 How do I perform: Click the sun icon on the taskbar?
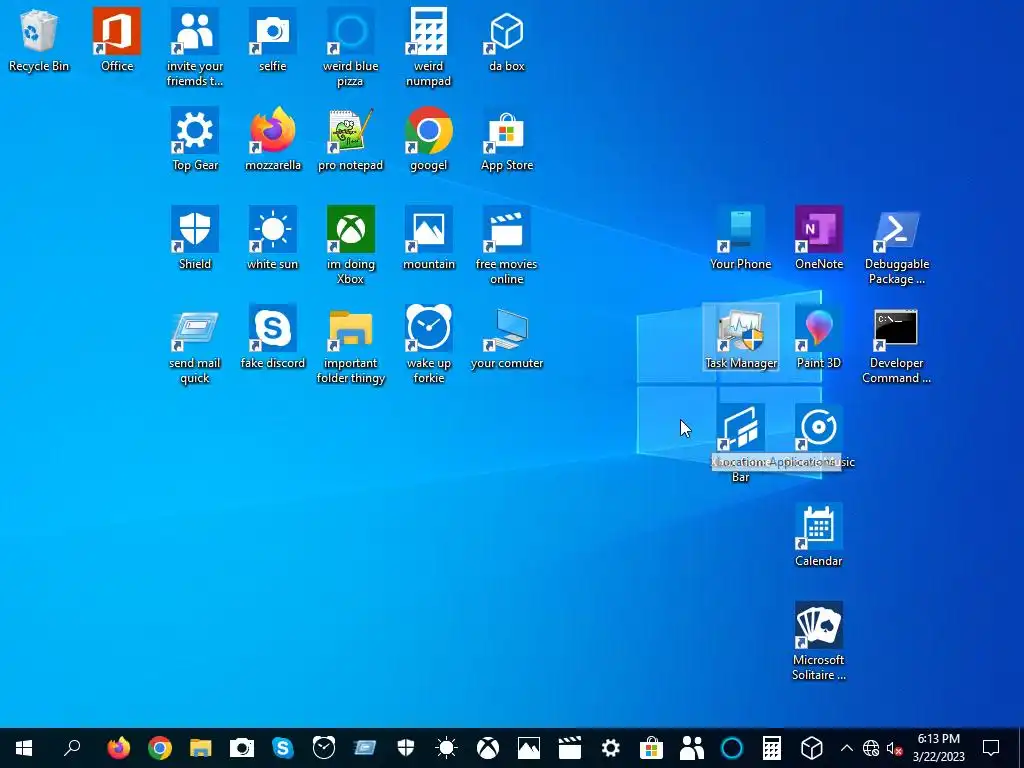click(447, 748)
